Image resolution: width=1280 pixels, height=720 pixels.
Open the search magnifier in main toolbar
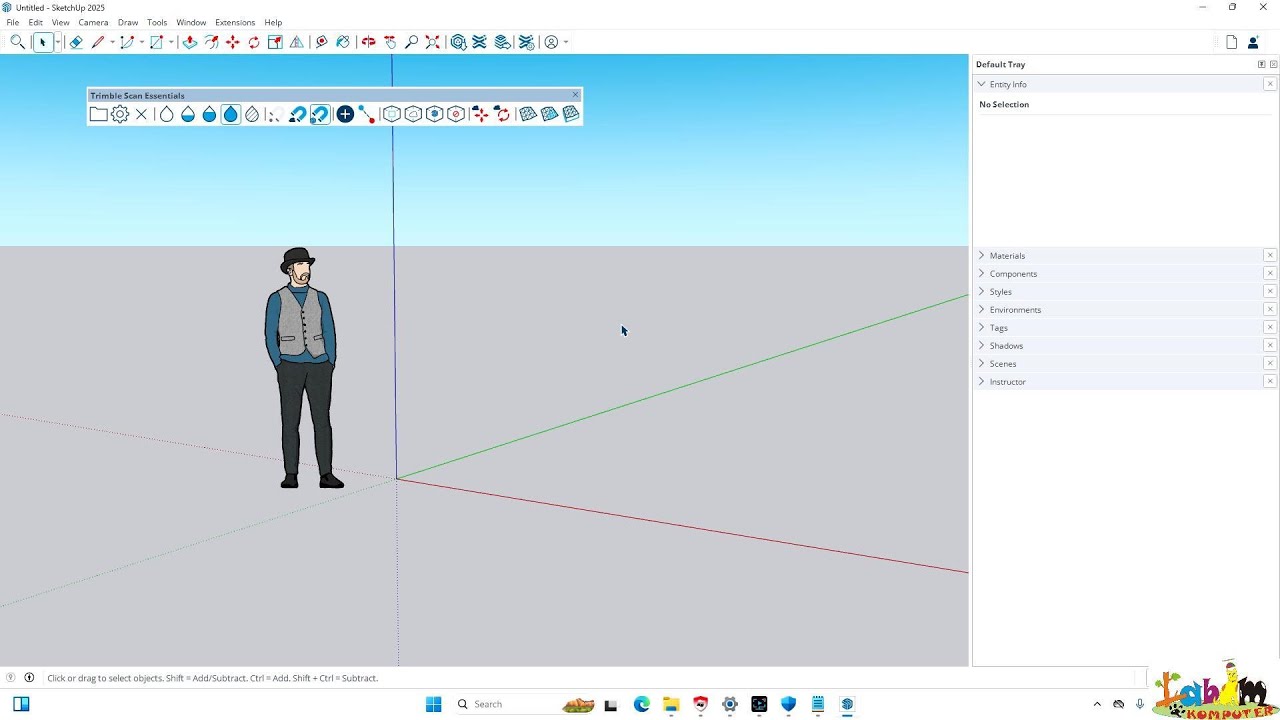coord(17,42)
